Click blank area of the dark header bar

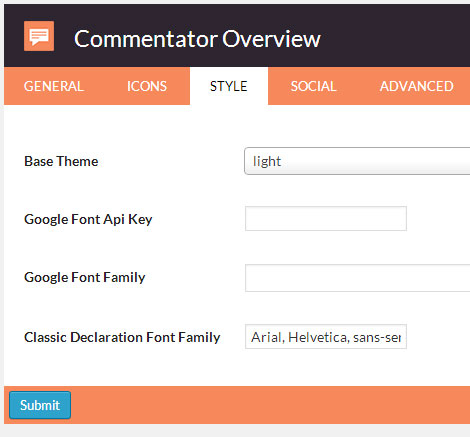point(393,37)
